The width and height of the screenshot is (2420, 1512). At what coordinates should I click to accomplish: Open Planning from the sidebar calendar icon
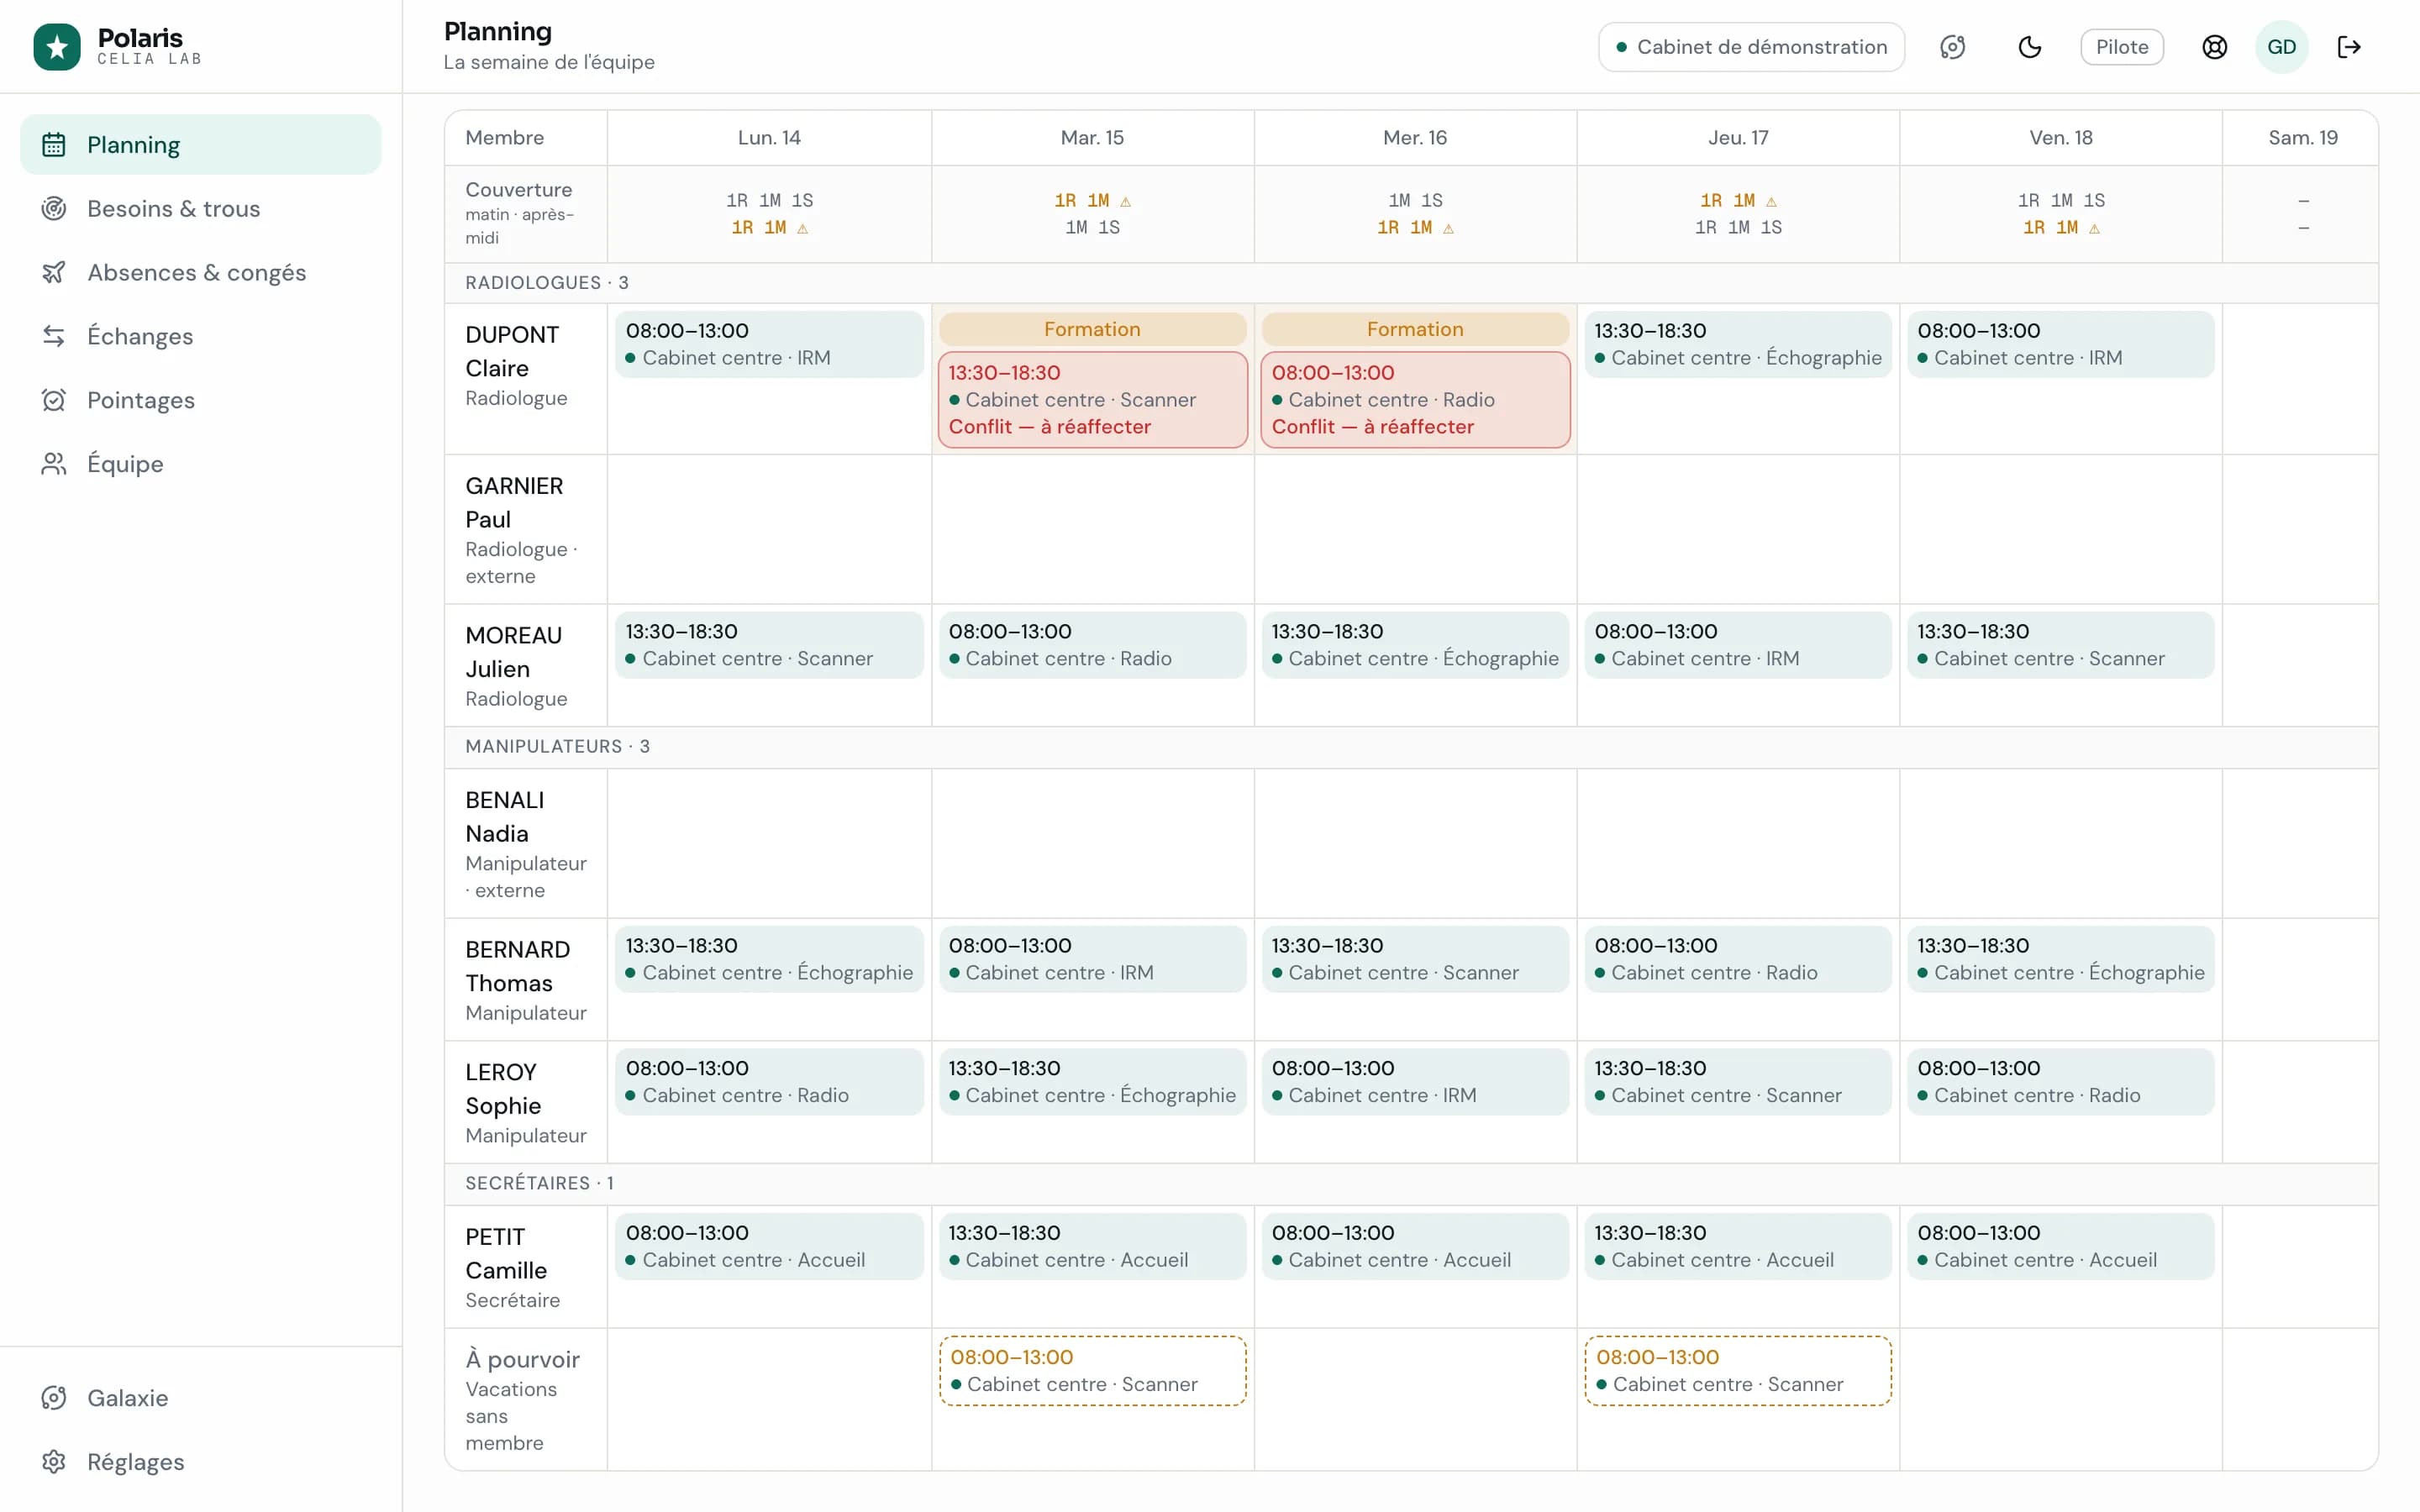pos(54,145)
